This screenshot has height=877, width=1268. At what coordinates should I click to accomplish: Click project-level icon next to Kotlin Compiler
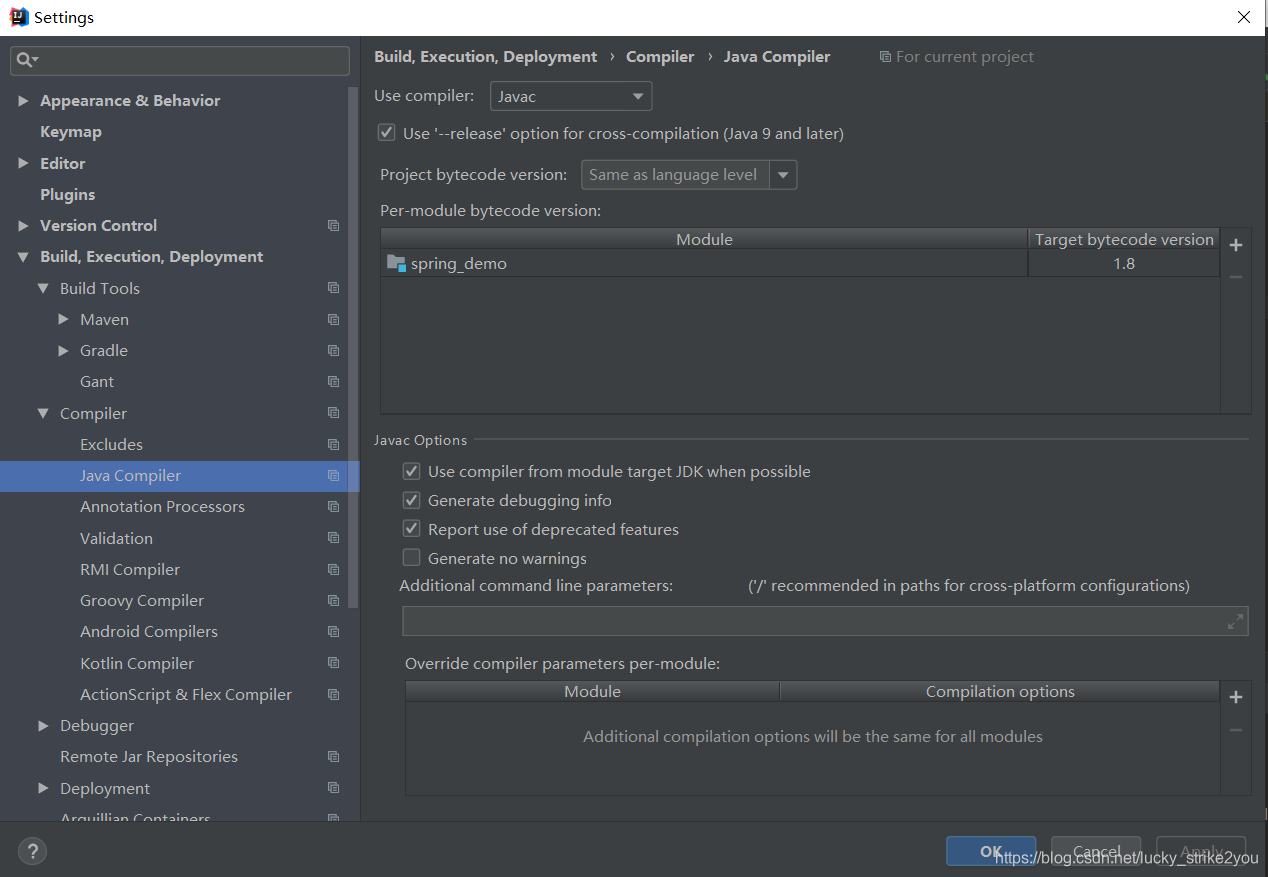click(334, 663)
